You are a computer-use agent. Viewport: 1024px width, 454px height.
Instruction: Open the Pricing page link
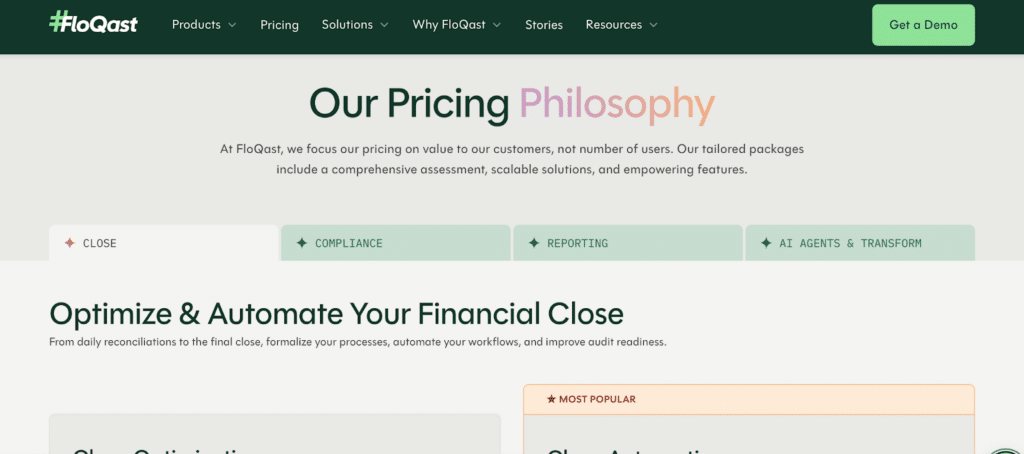point(279,24)
